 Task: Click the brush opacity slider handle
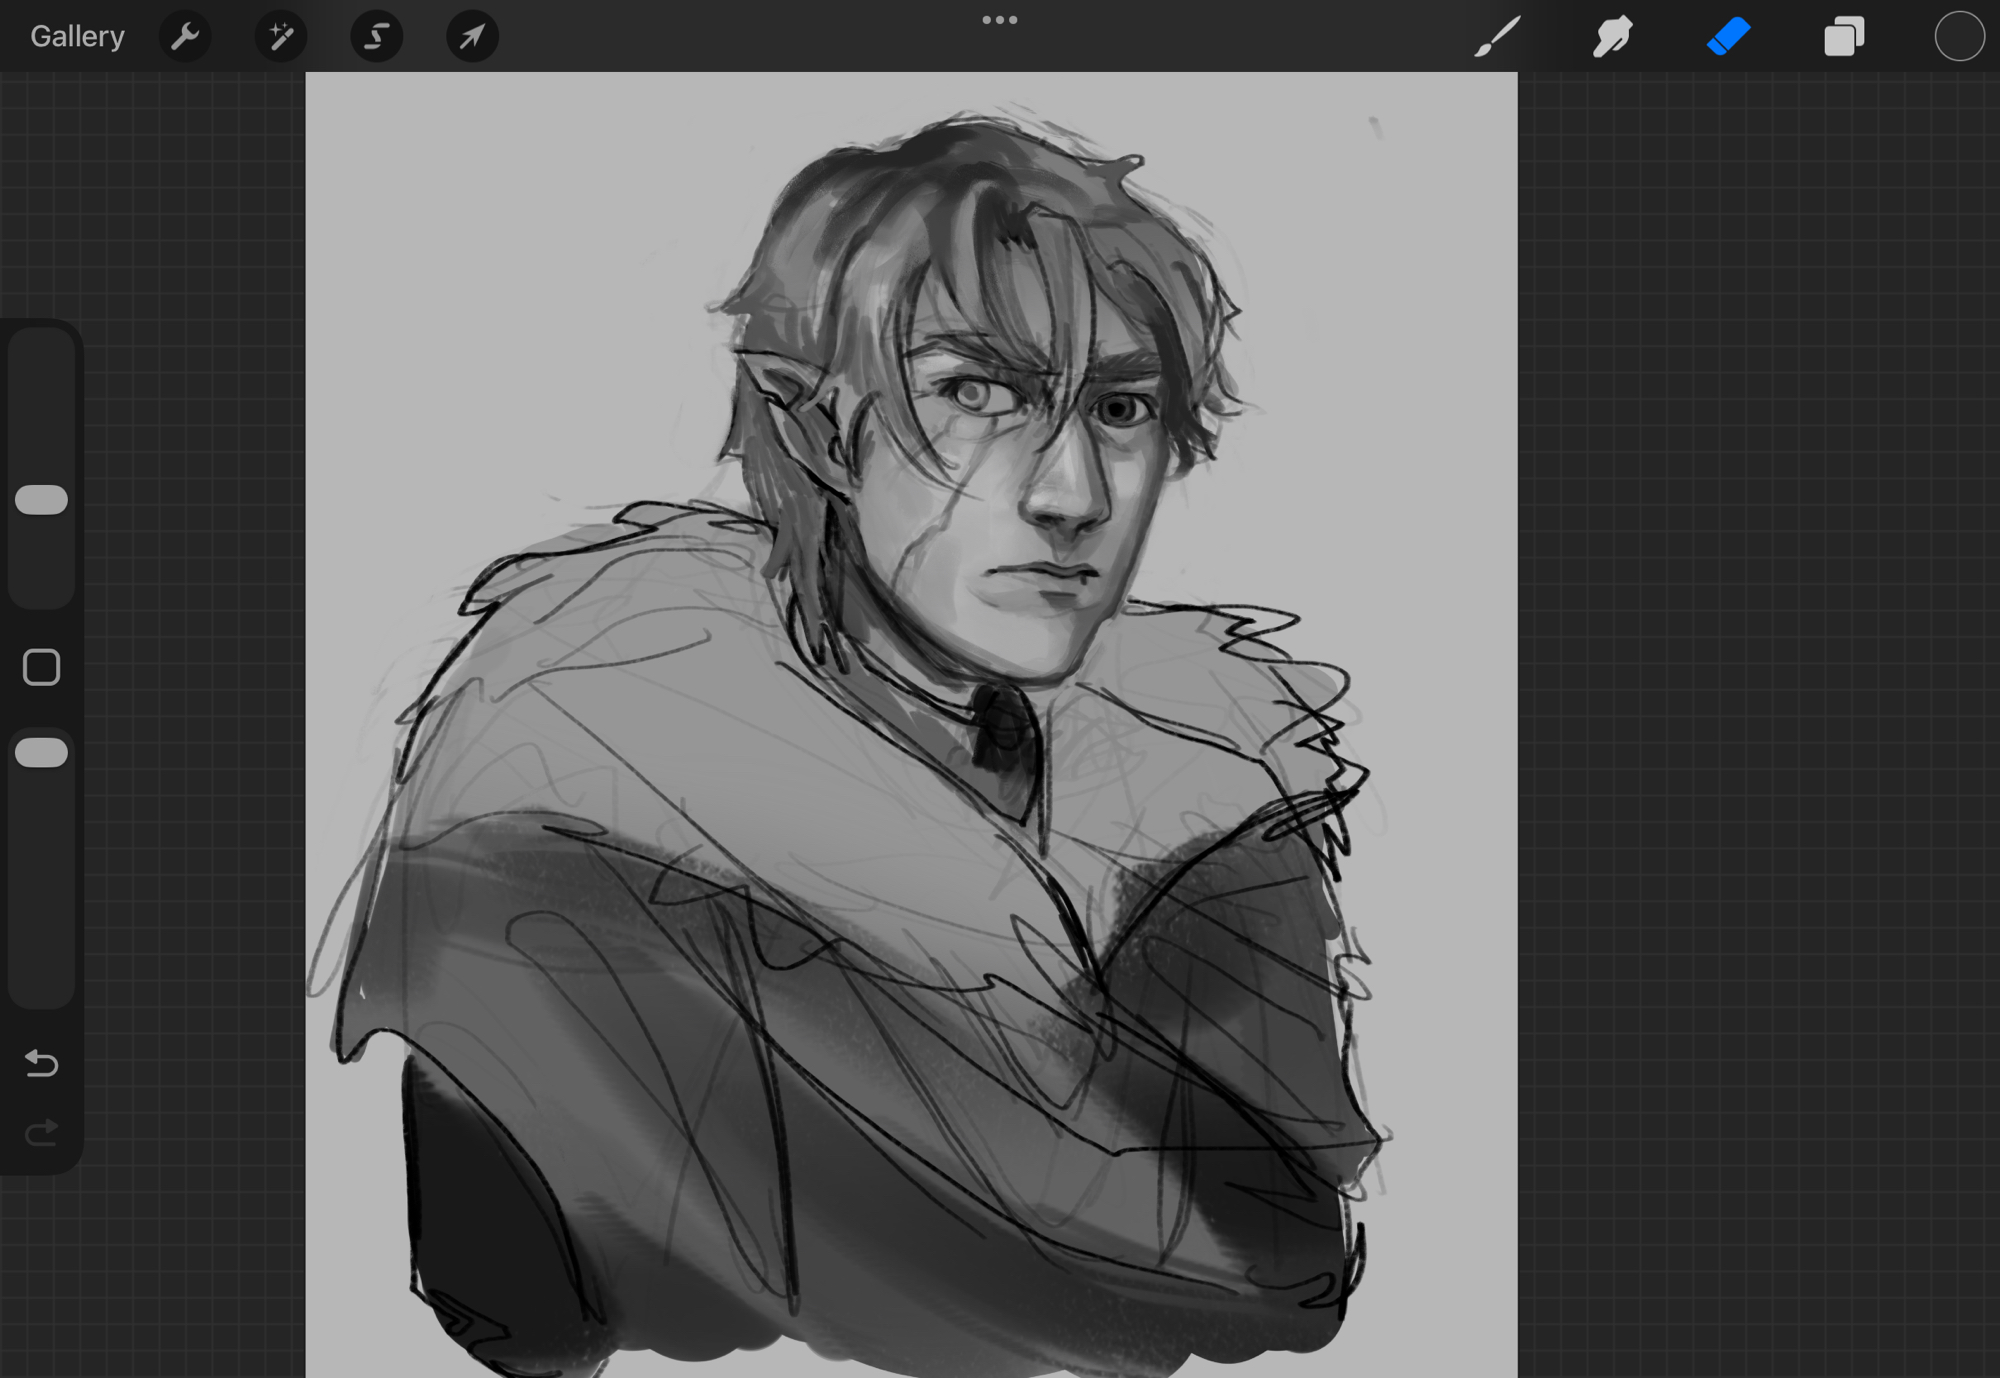pos(42,753)
